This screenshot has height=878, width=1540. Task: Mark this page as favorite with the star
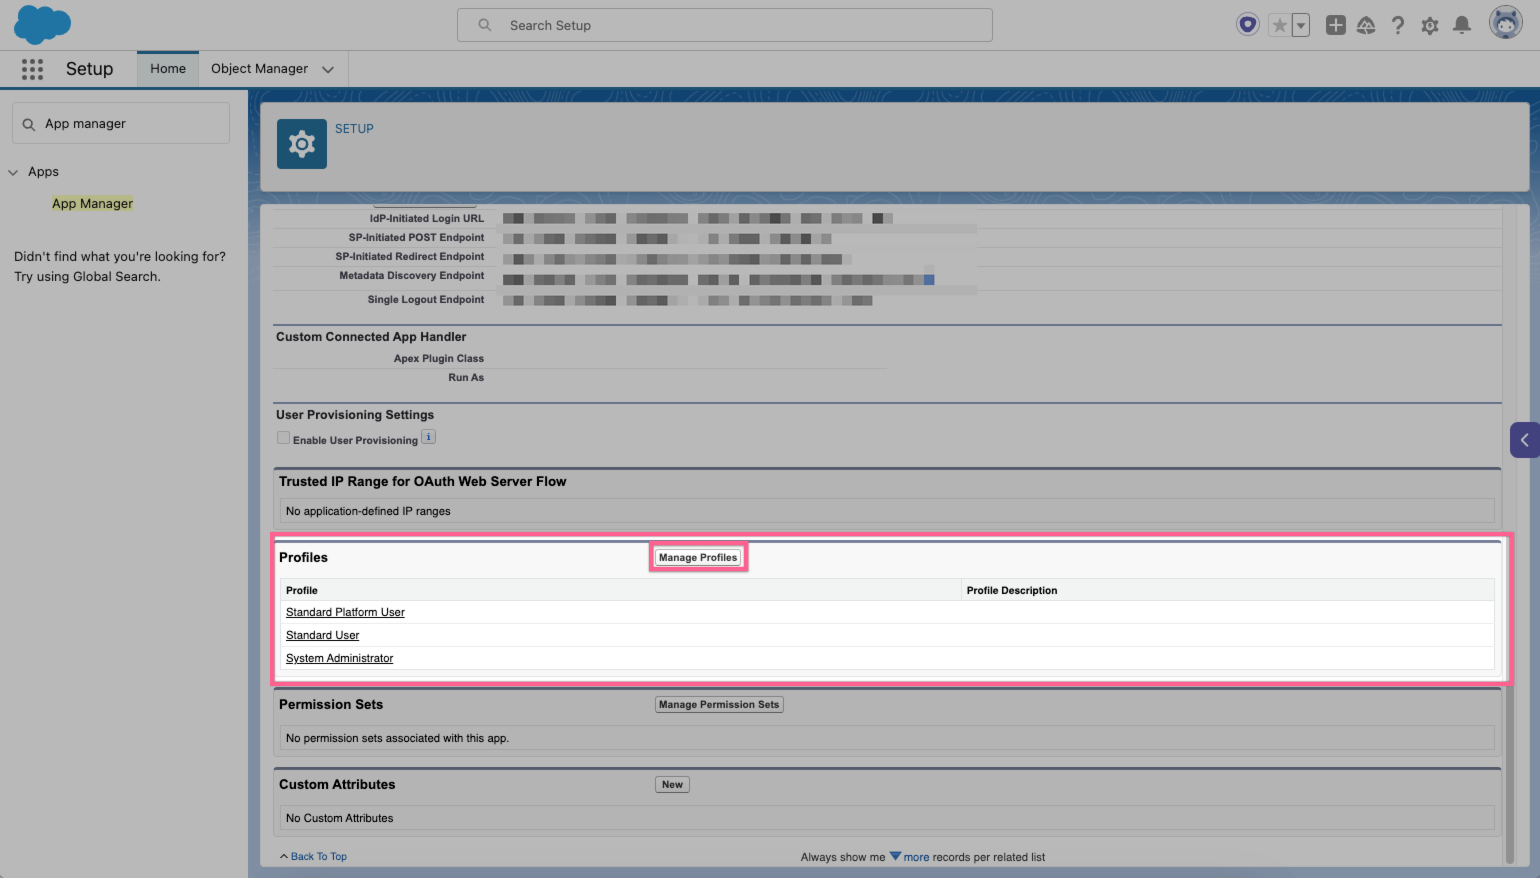pyautogui.click(x=1279, y=23)
